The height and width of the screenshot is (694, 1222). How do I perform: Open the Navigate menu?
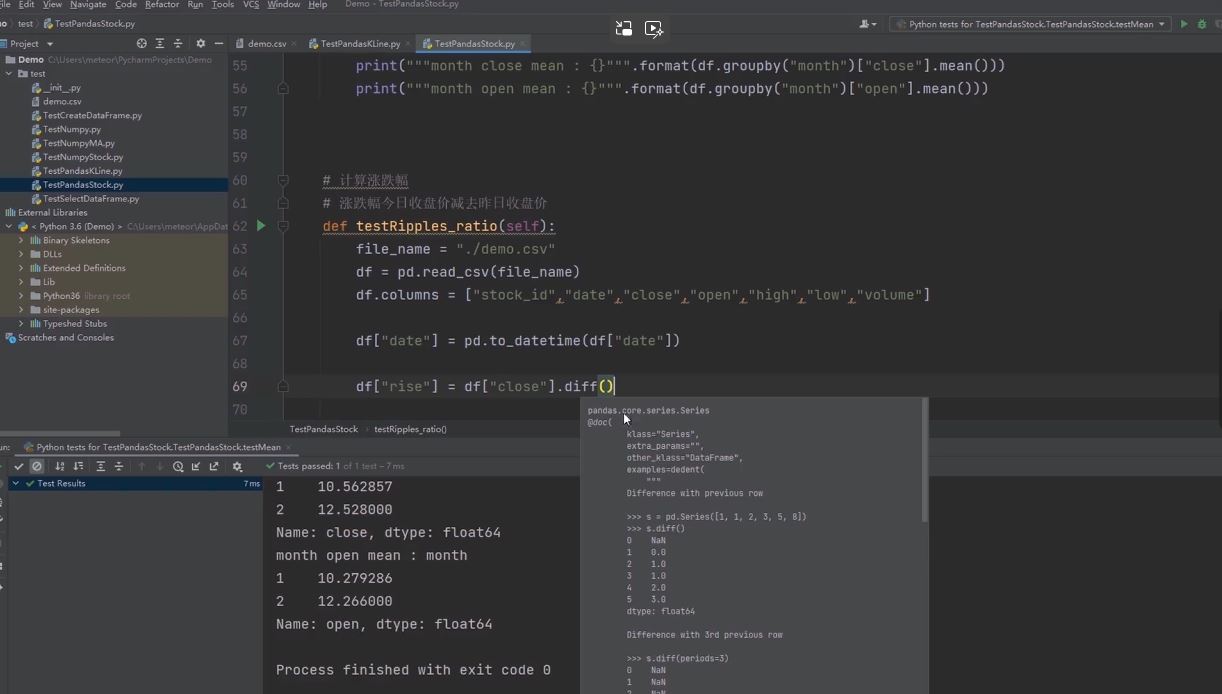[x=88, y=5]
